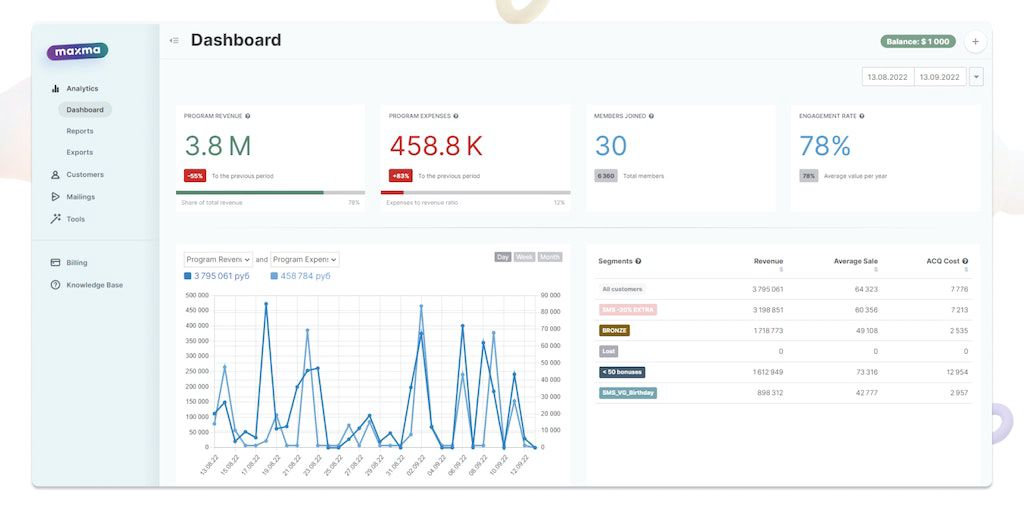Select the BRONZE segment tag

pyautogui.click(x=614, y=330)
